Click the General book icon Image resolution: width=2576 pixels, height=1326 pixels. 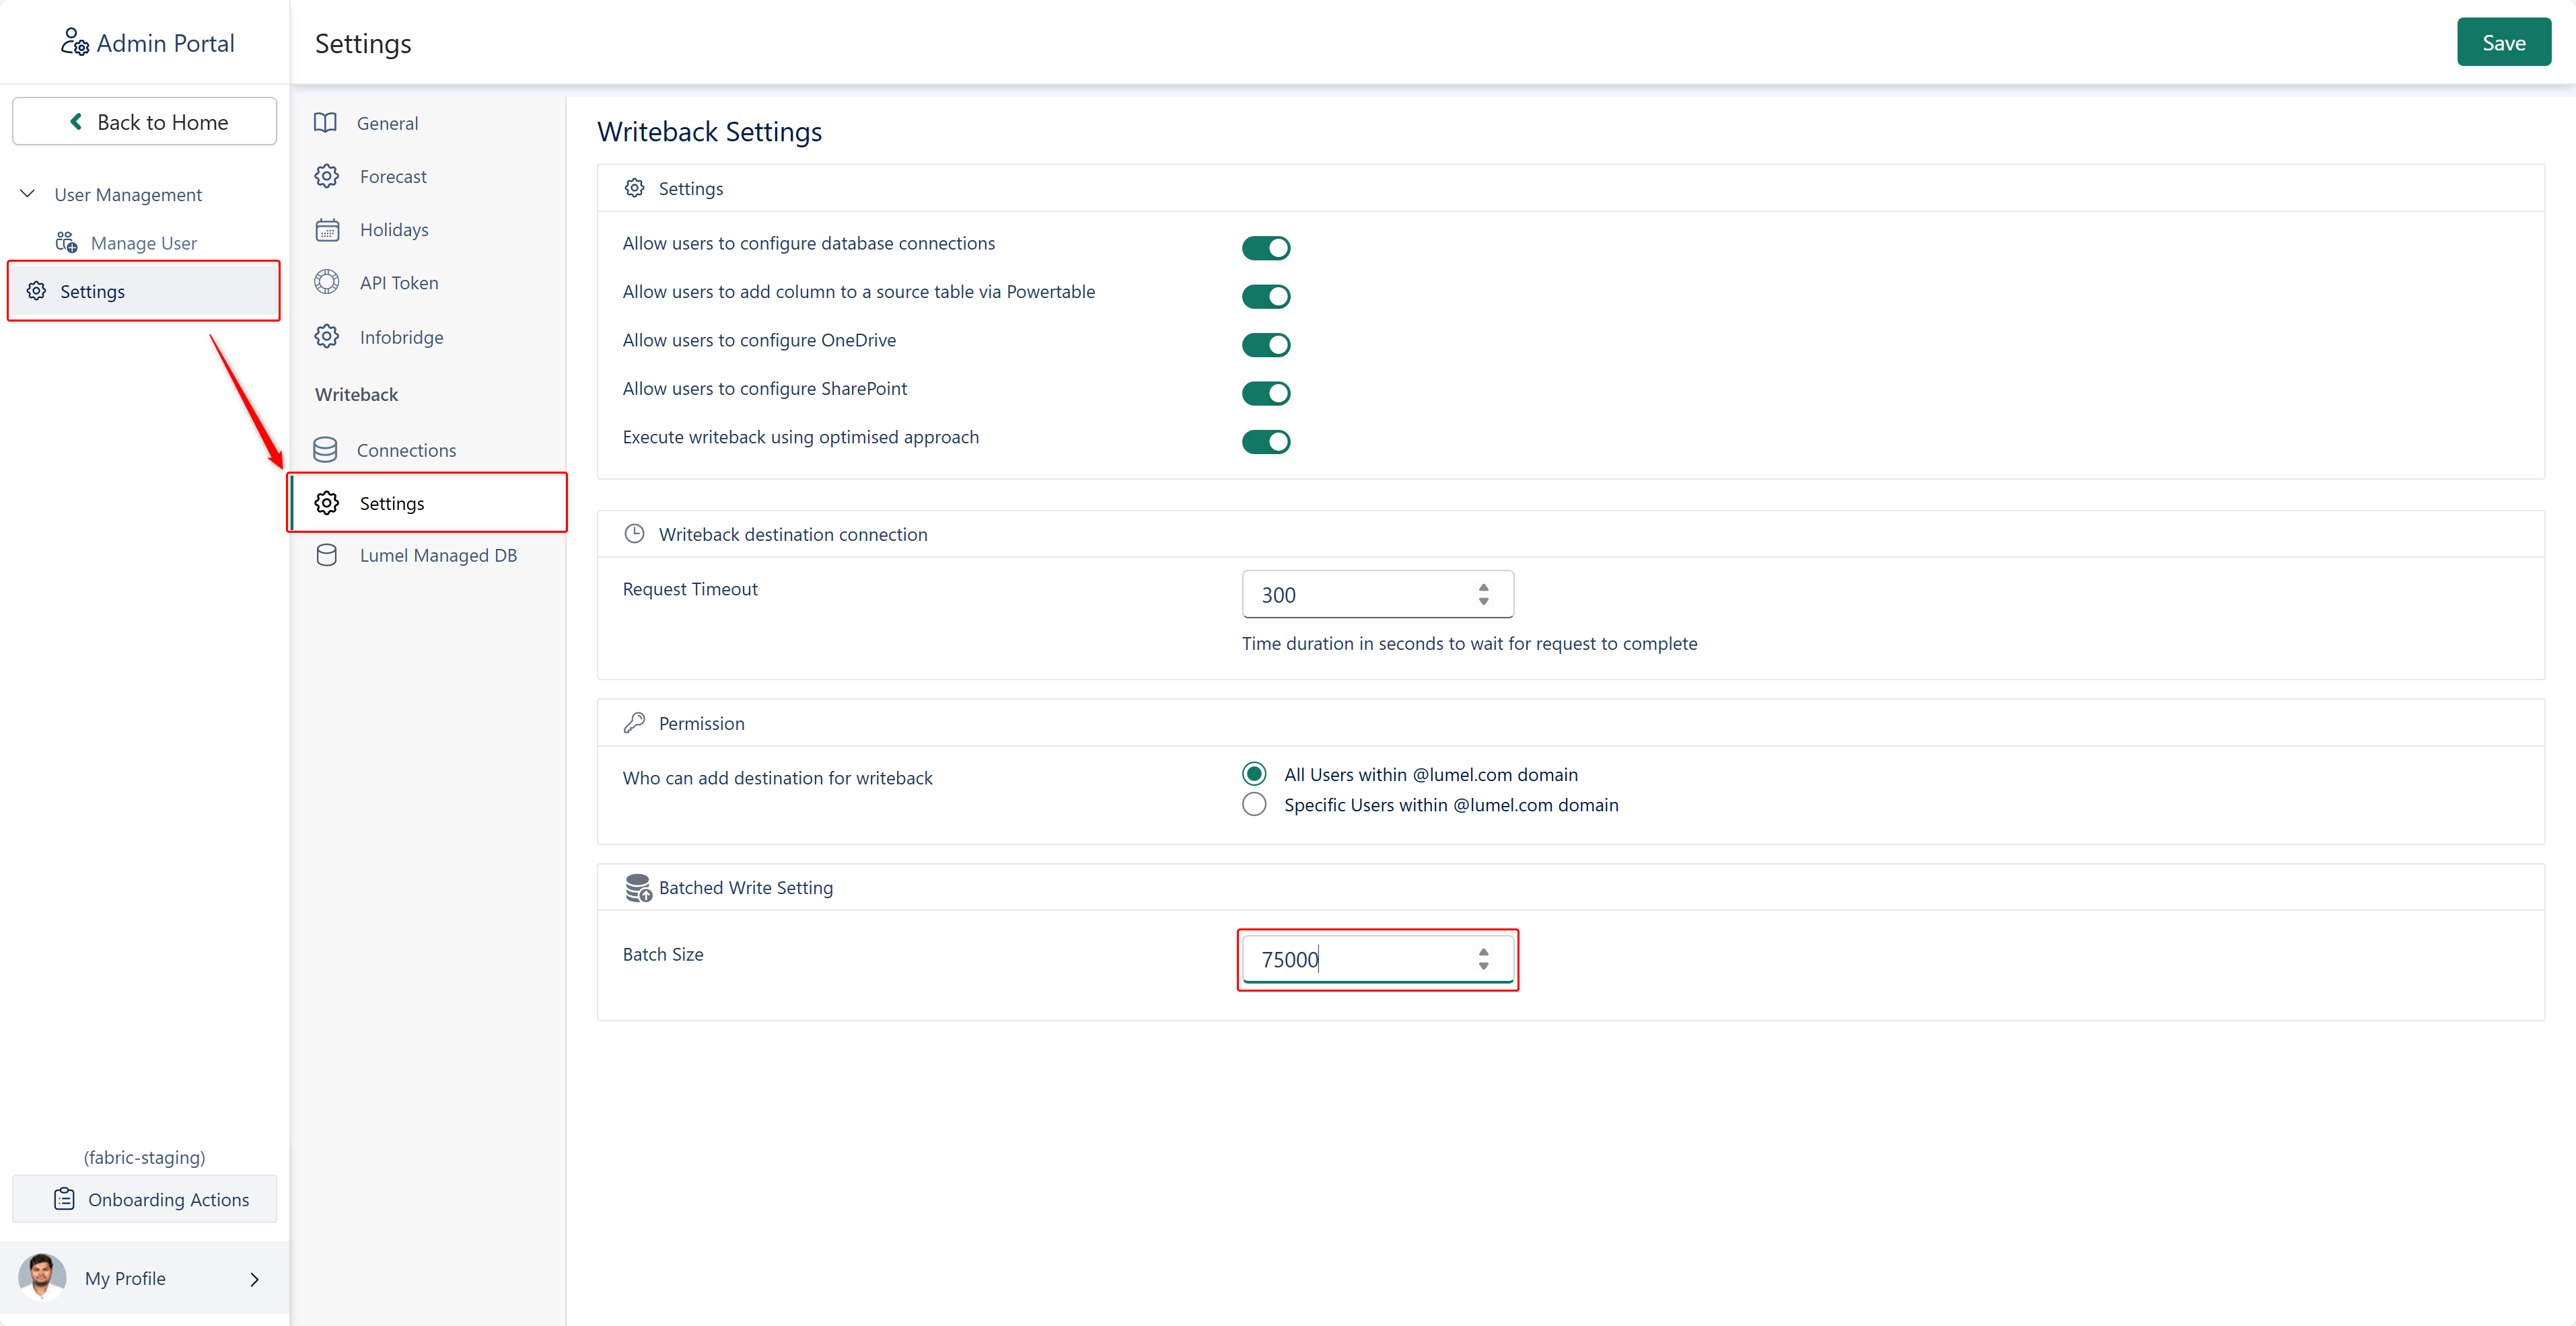pyautogui.click(x=325, y=123)
